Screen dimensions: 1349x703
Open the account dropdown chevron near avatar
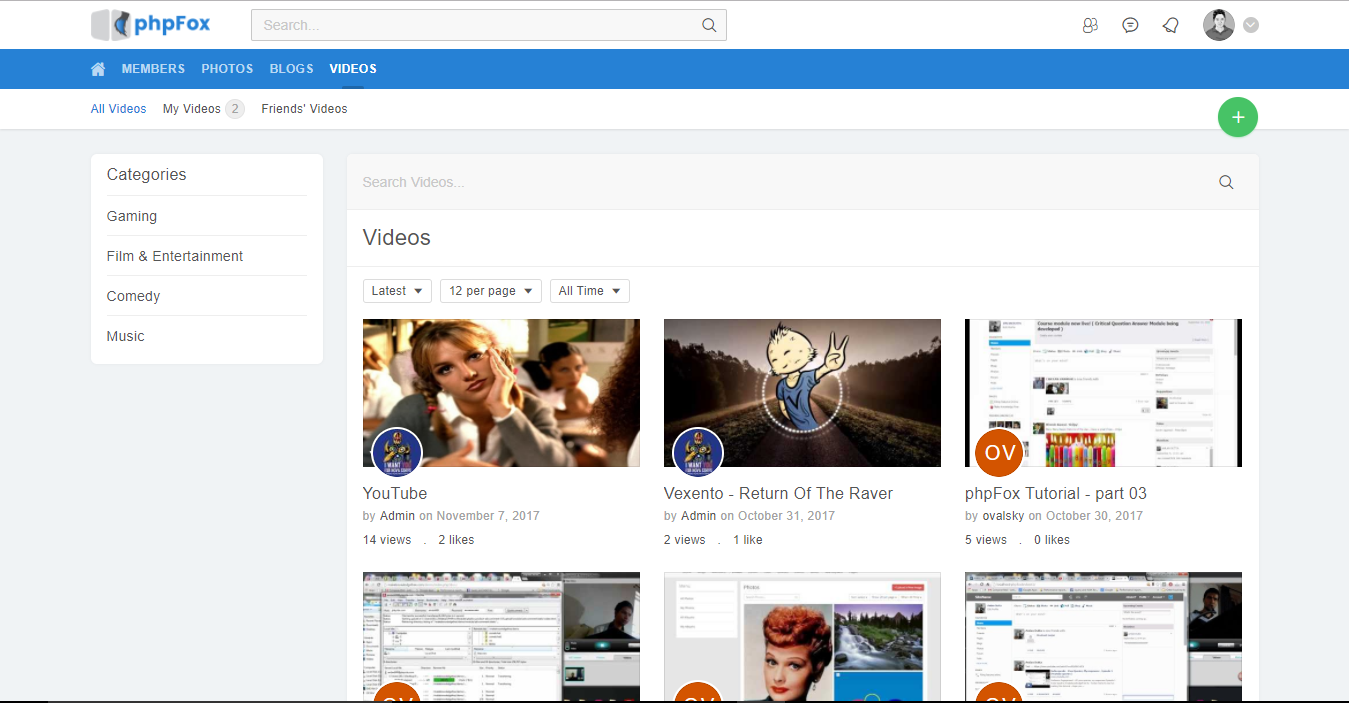point(1249,25)
